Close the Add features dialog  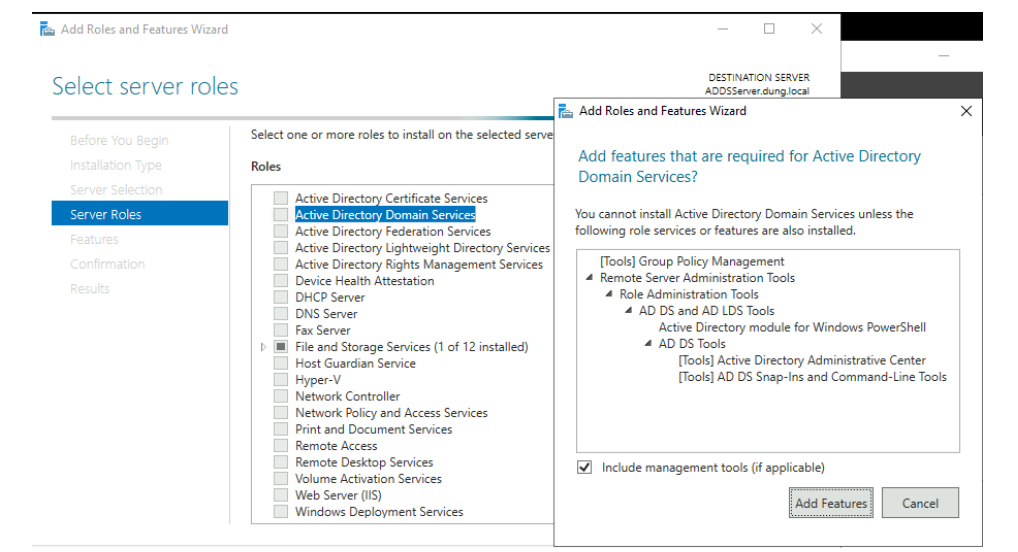click(966, 111)
